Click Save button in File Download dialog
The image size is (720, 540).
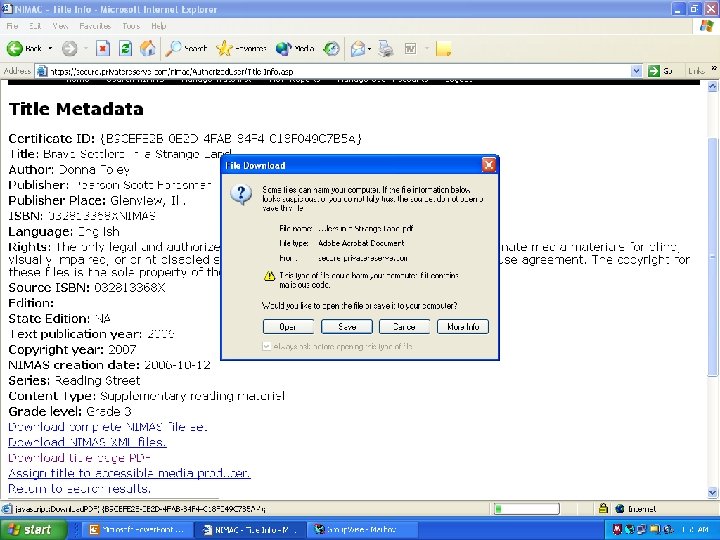click(347, 326)
